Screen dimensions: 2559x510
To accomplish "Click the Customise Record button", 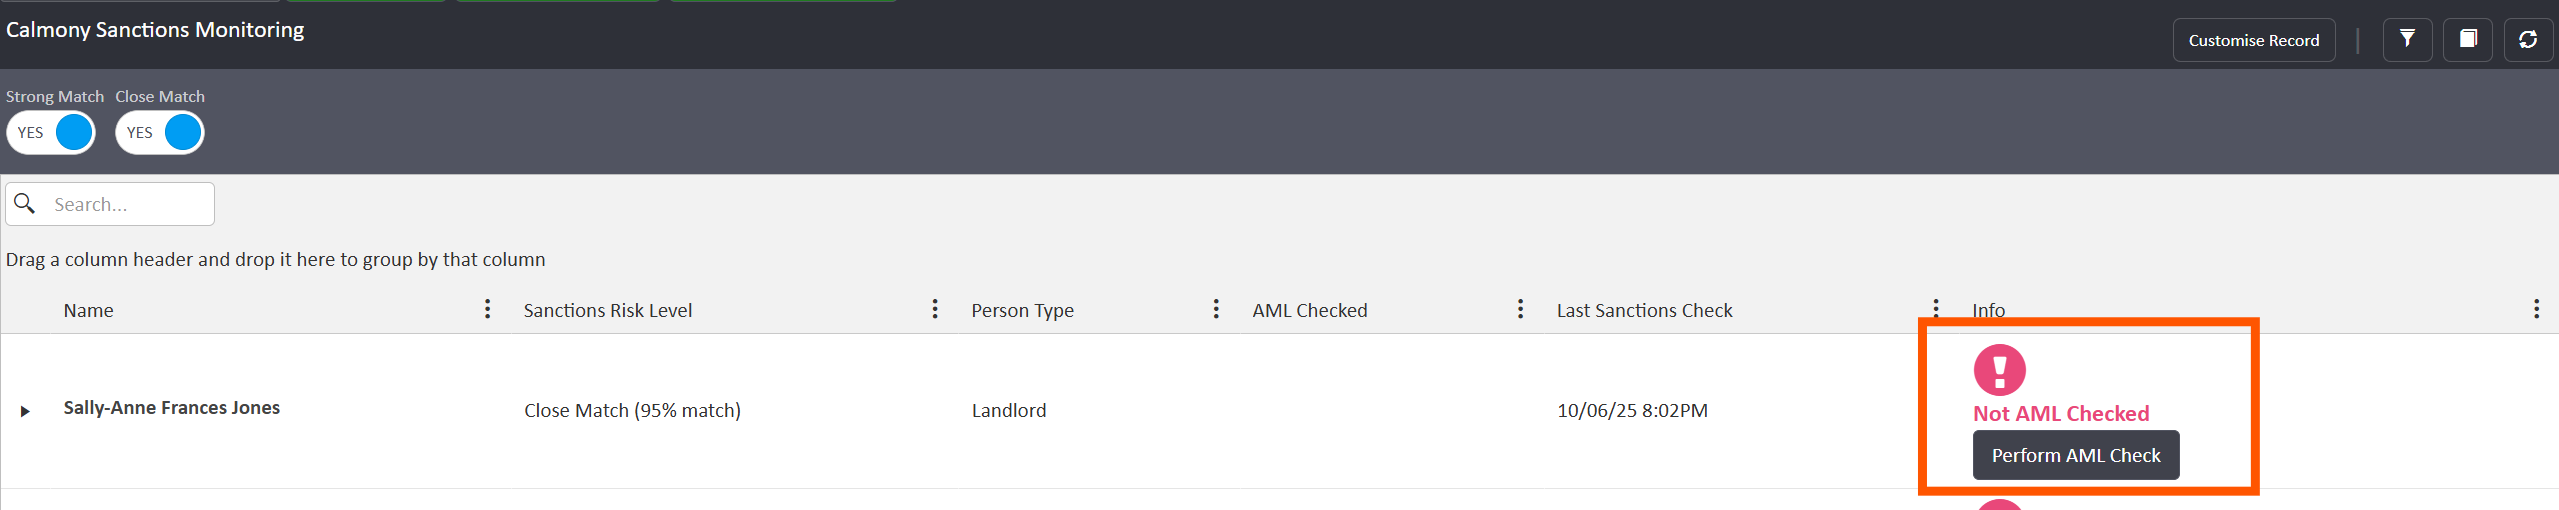I will coord(2253,40).
